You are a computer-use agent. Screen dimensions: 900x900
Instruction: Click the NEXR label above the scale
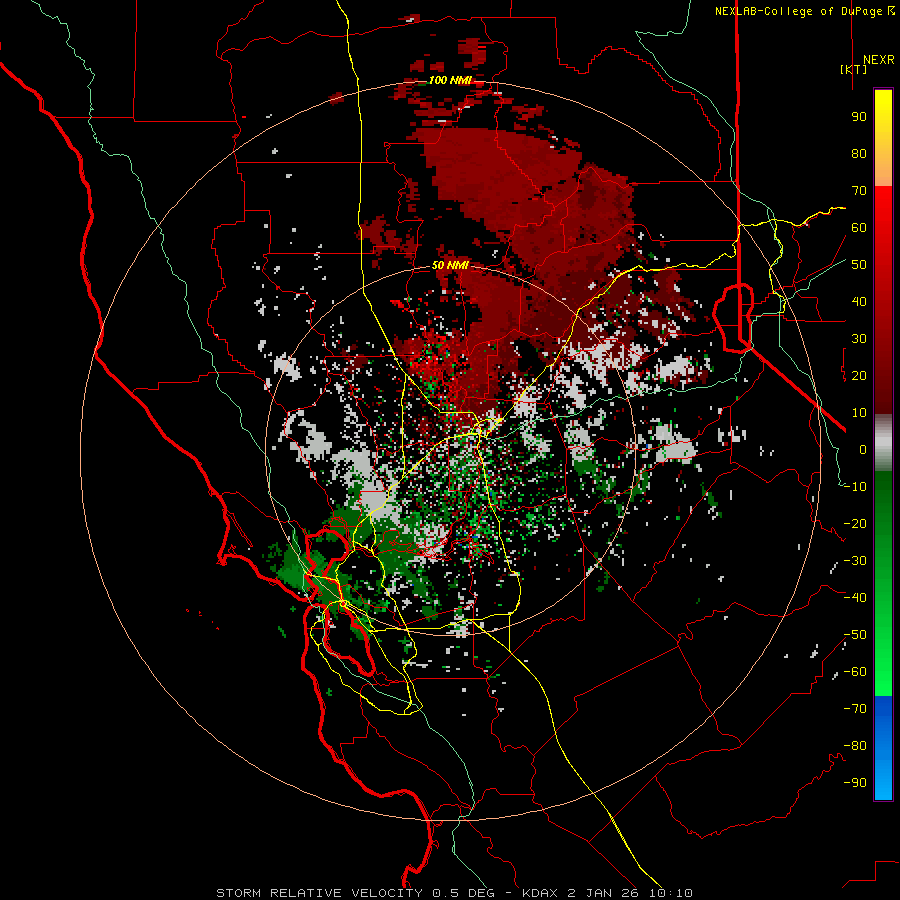click(x=878, y=60)
